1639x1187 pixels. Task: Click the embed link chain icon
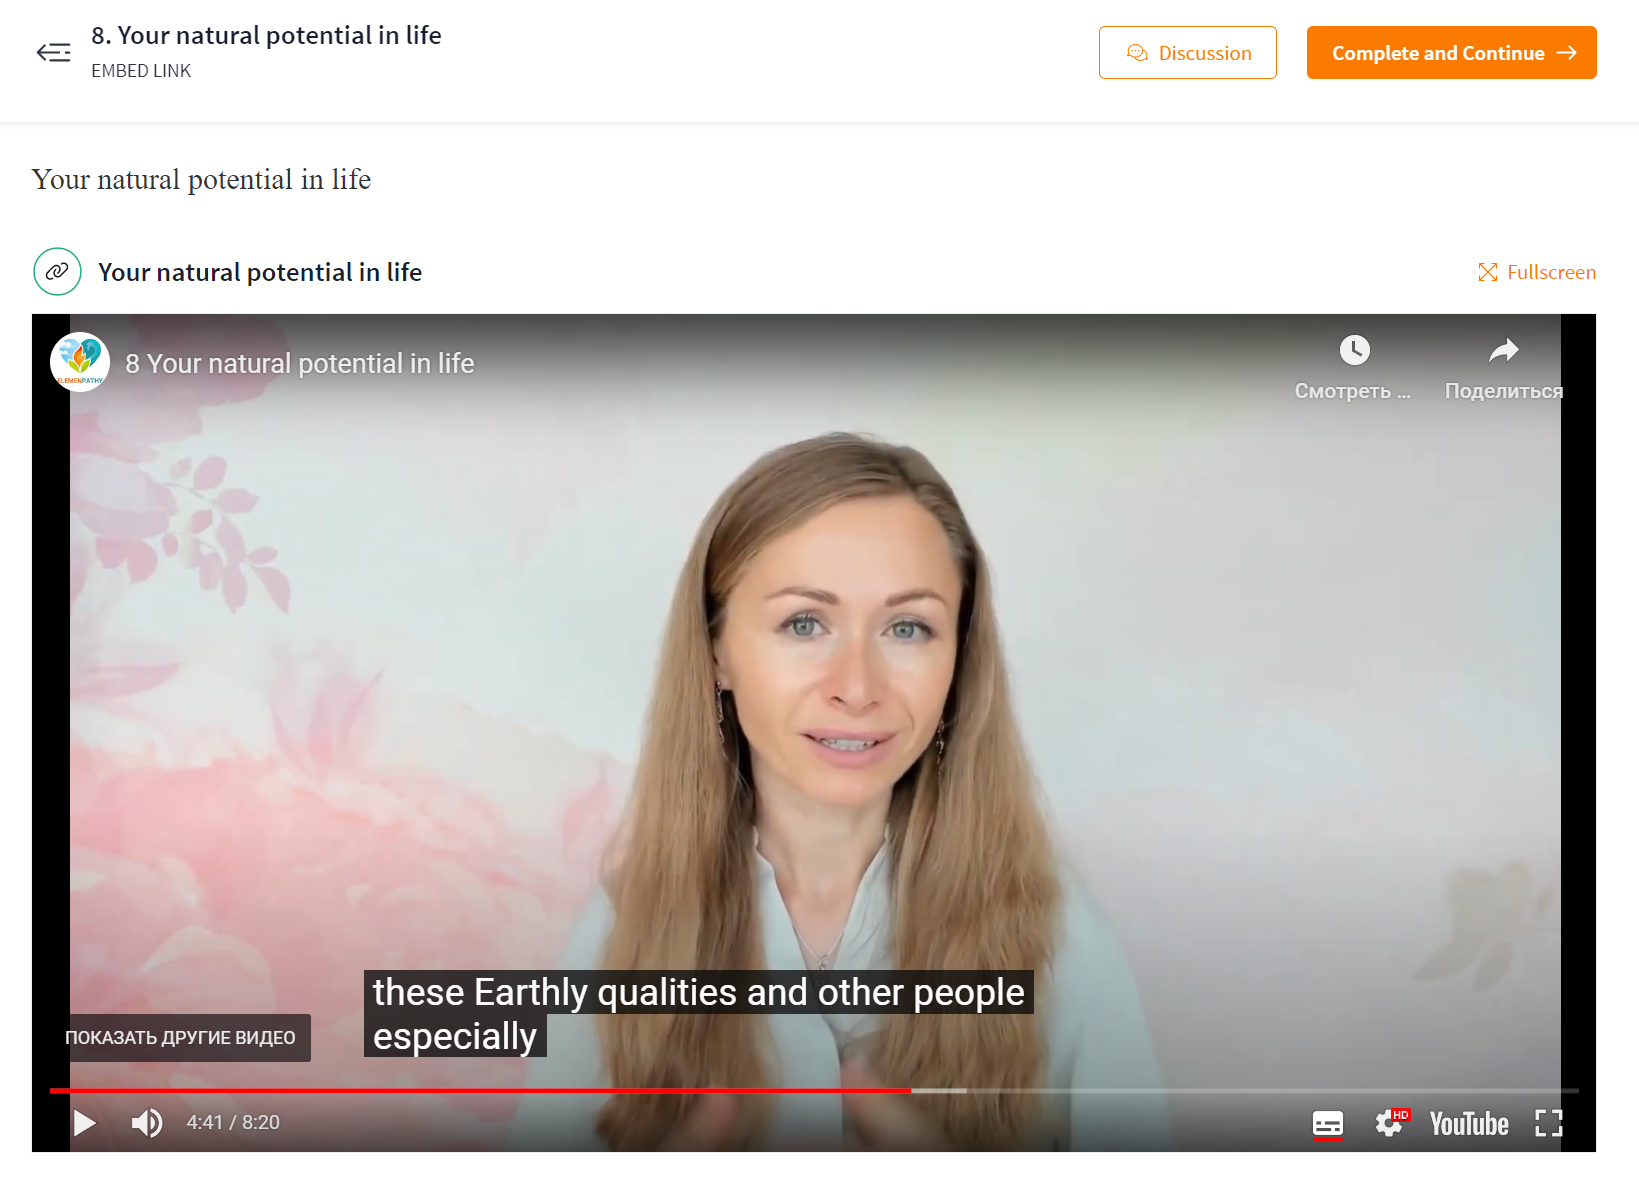tap(58, 271)
